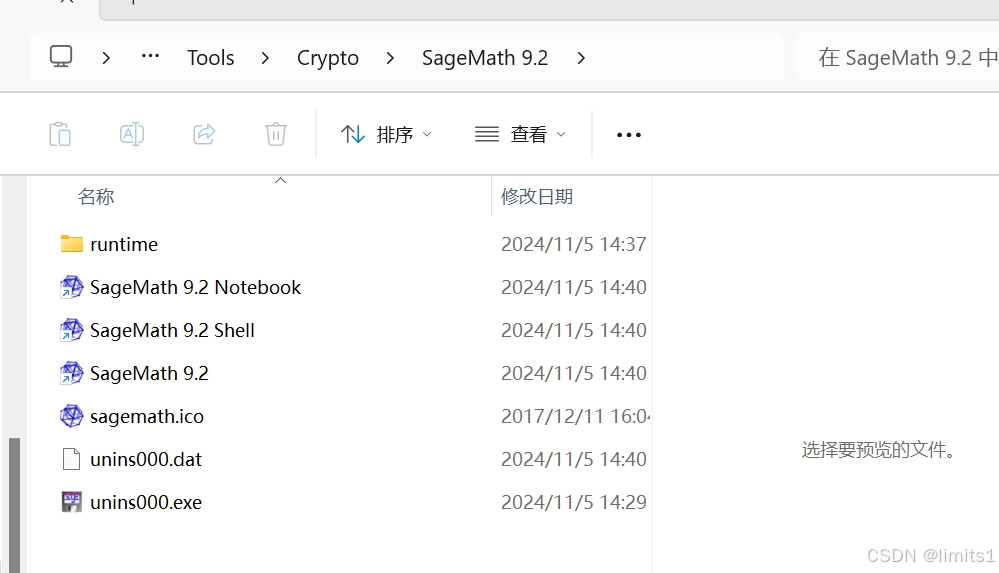Select the runtime folder icon
Viewport: 999px width, 573px height.
pos(71,243)
